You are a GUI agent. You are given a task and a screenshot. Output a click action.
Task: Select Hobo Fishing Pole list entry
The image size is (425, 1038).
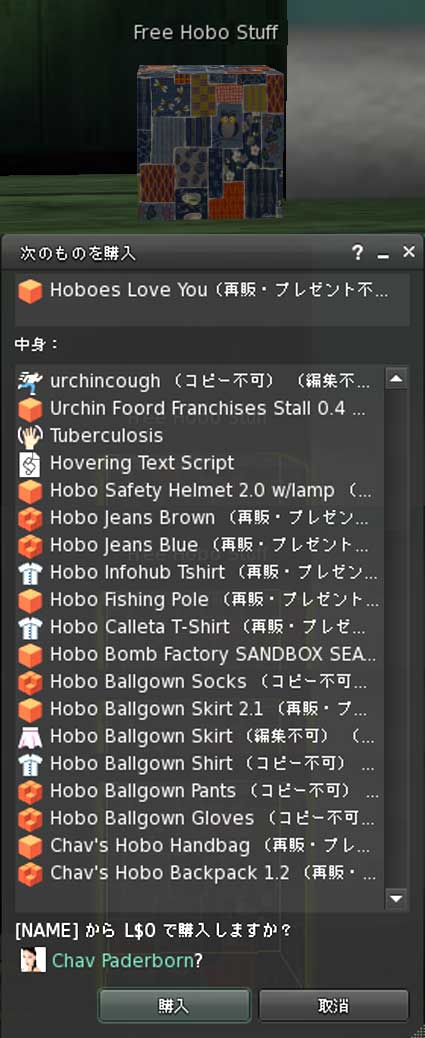click(x=199, y=600)
